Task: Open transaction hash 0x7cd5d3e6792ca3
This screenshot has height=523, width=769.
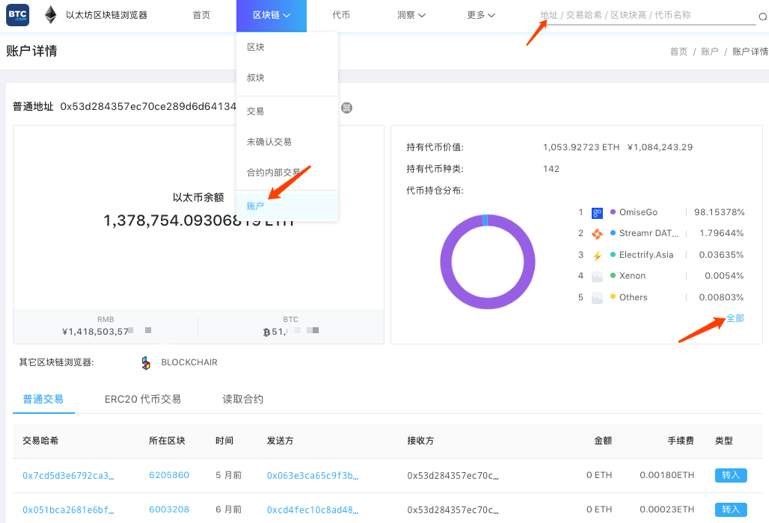Action: click(x=68, y=475)
